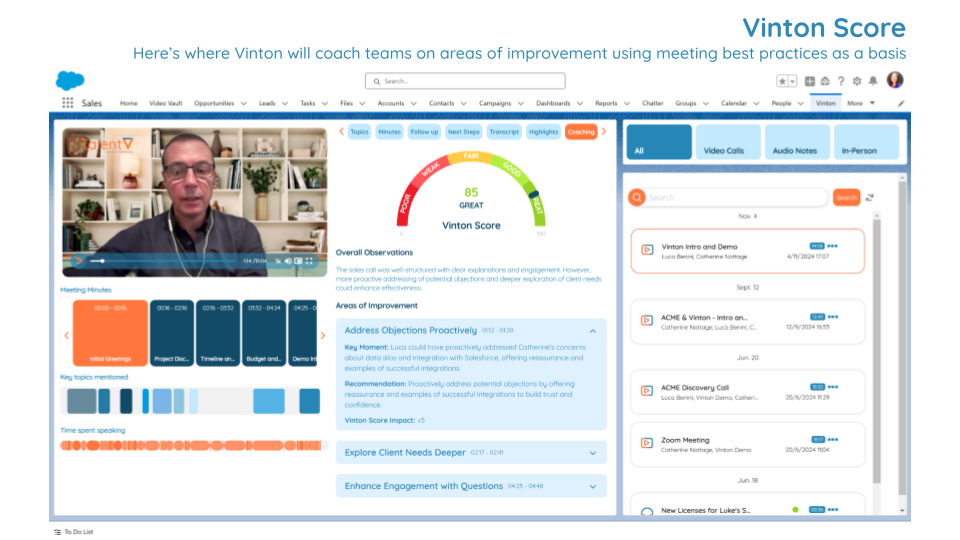Viewport: 960px width, 540px height.
Task: Click the edit navigation pencil icon
Action: 901,103
